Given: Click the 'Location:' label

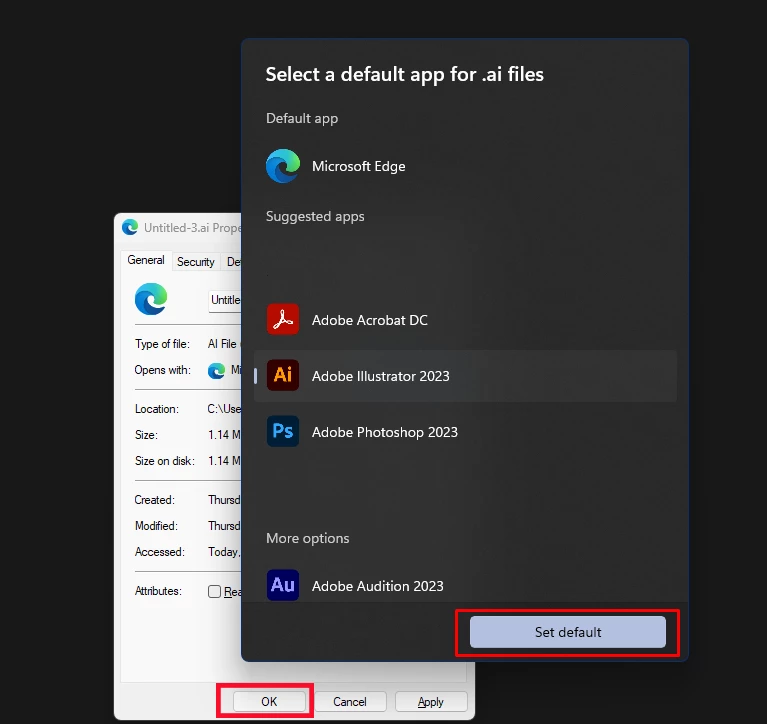Looking at the screenshot, I should tap(157, 409).
